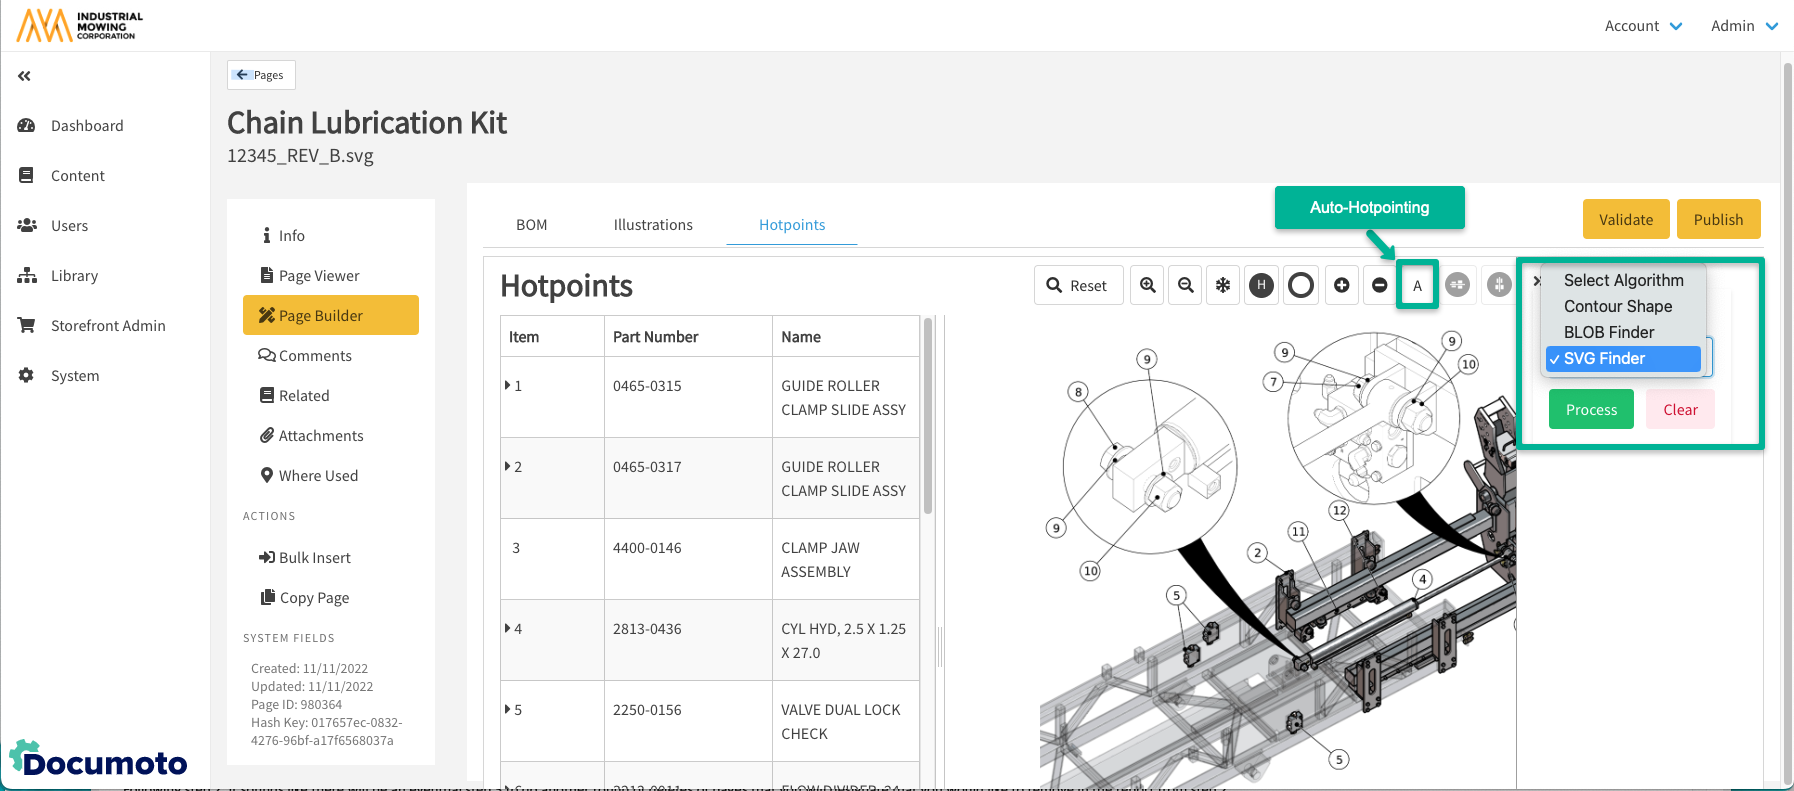Click the zoom in magnifier icon

point(1148,285)
